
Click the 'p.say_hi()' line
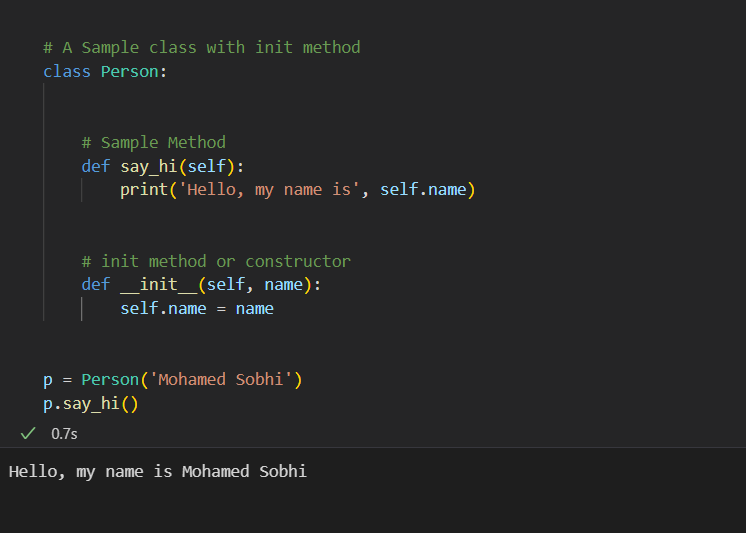click(x=91, y=404)
